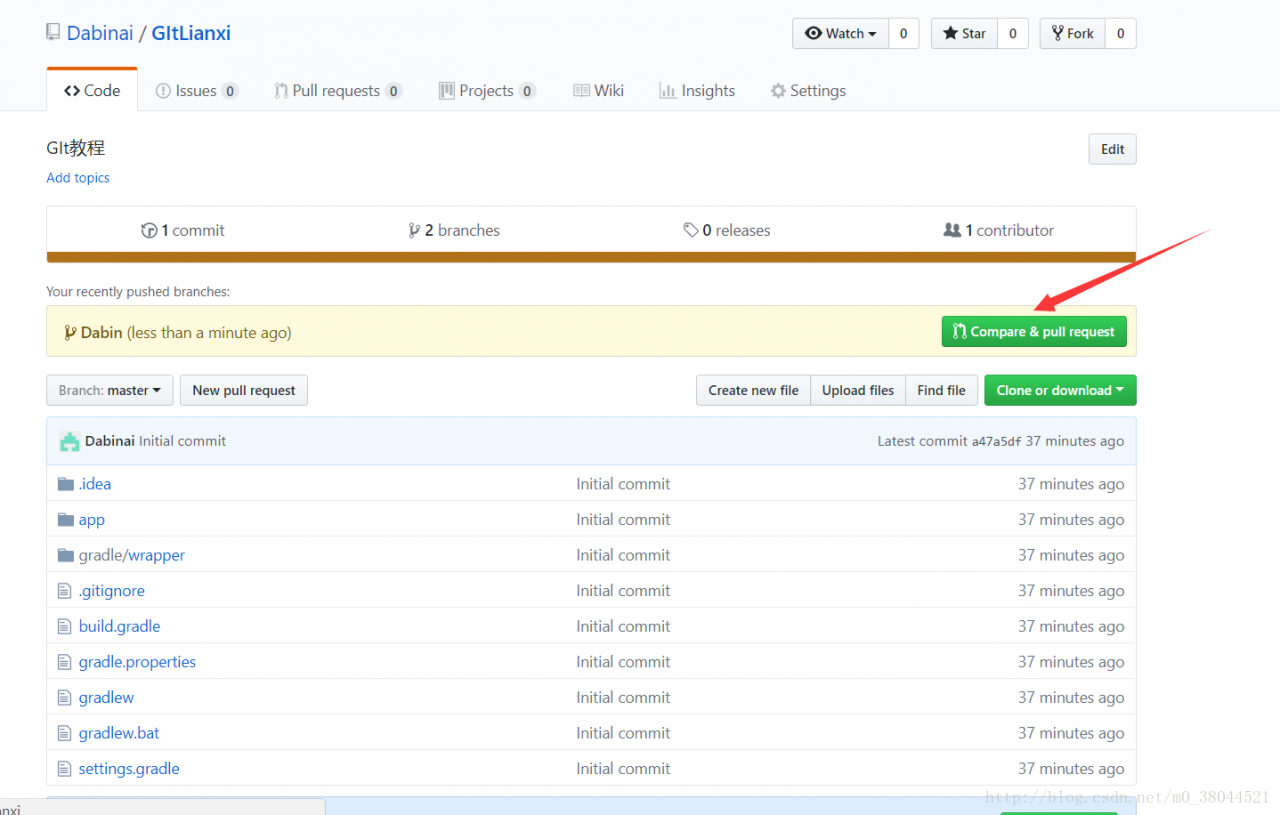Click the New pull request button
The image size is (1280, 815).
244,390
